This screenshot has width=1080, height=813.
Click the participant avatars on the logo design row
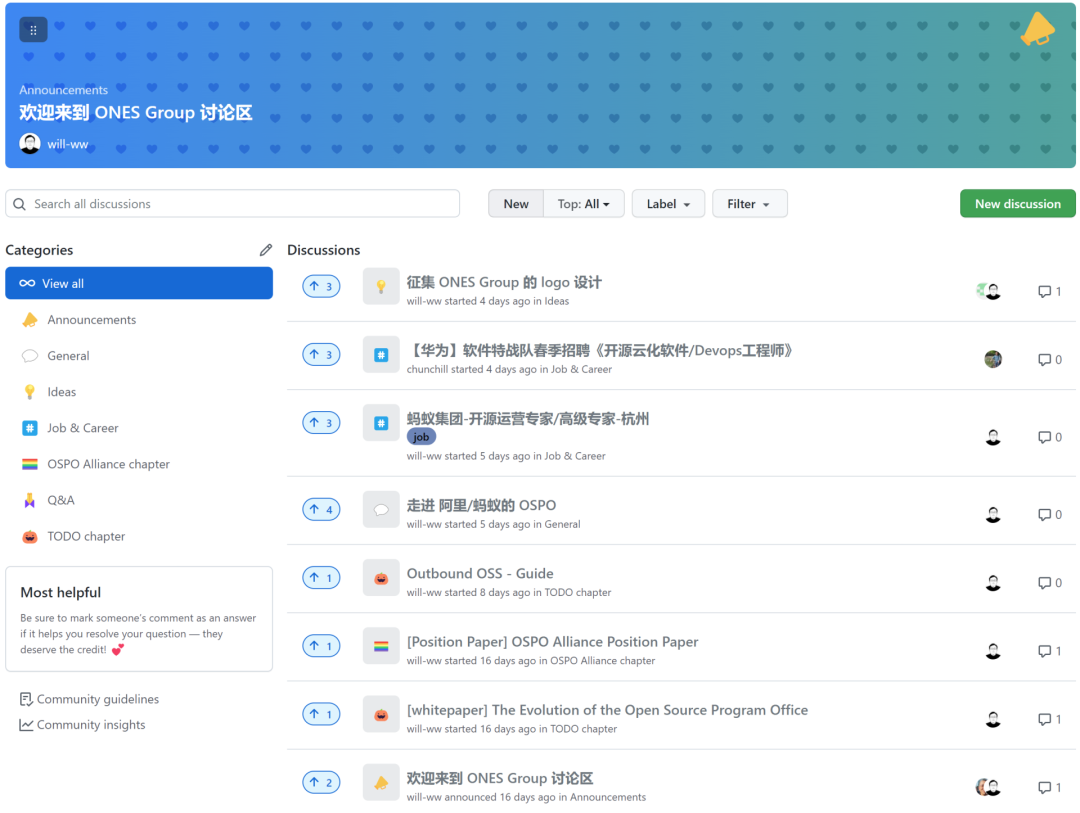tap(989, 291)
